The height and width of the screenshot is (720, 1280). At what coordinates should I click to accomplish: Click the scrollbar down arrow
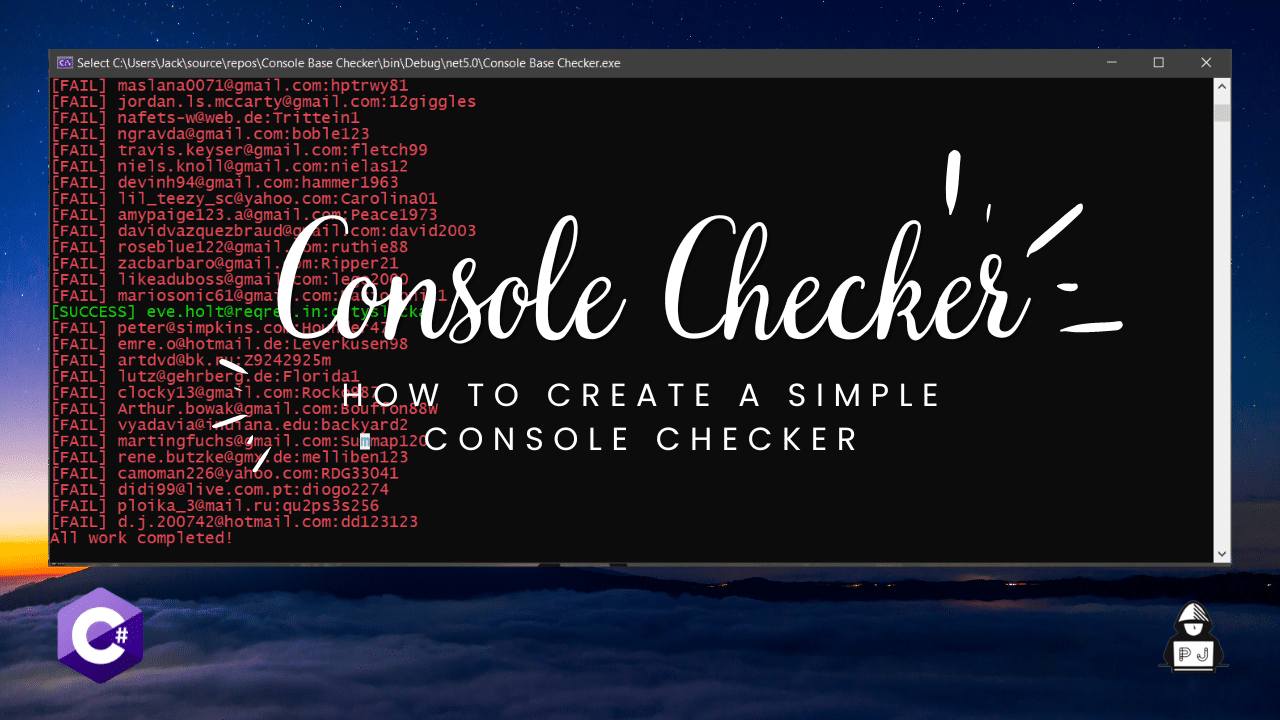click(x=1222, y=553)
